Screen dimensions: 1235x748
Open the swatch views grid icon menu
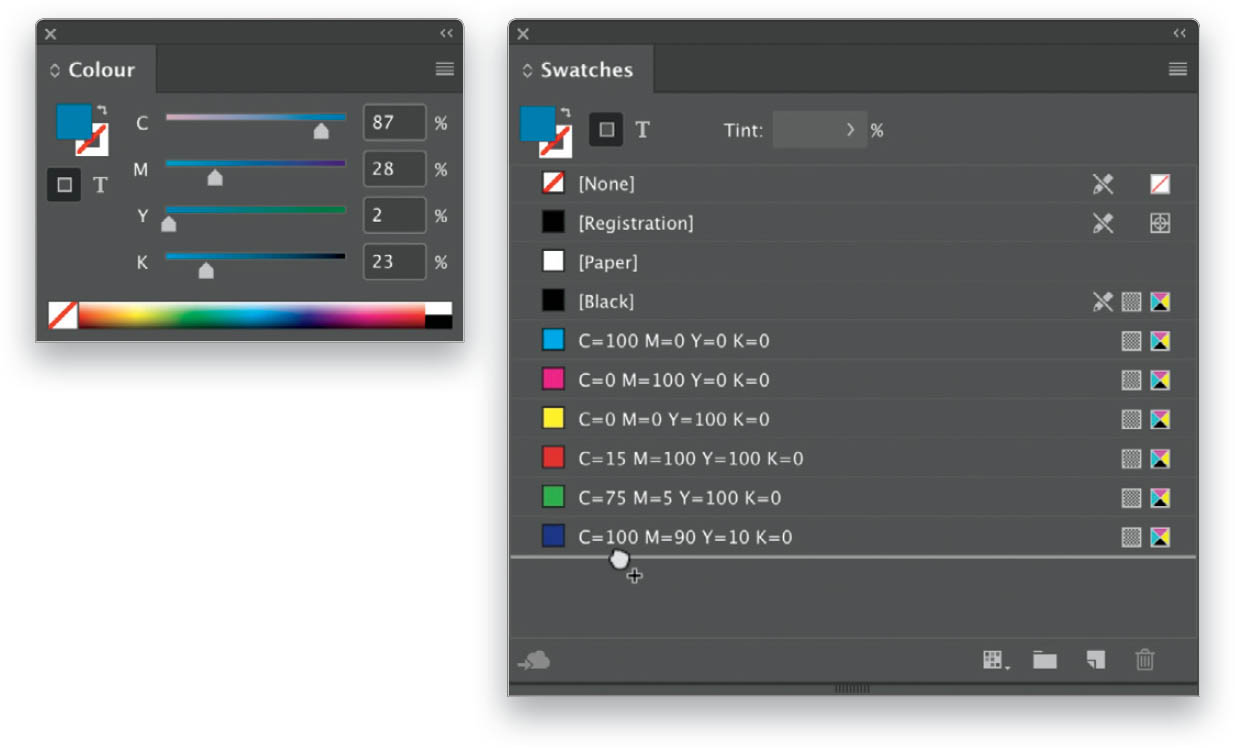(x=996, y=660)
